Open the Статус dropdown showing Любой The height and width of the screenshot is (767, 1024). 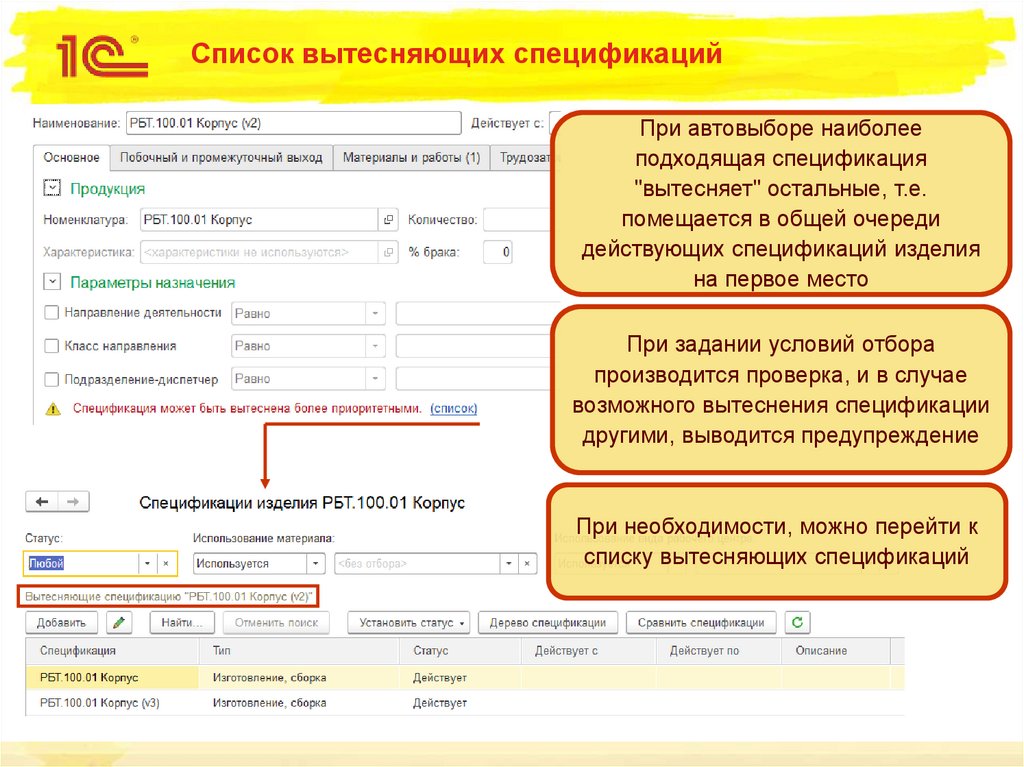[x=146, y=563]
